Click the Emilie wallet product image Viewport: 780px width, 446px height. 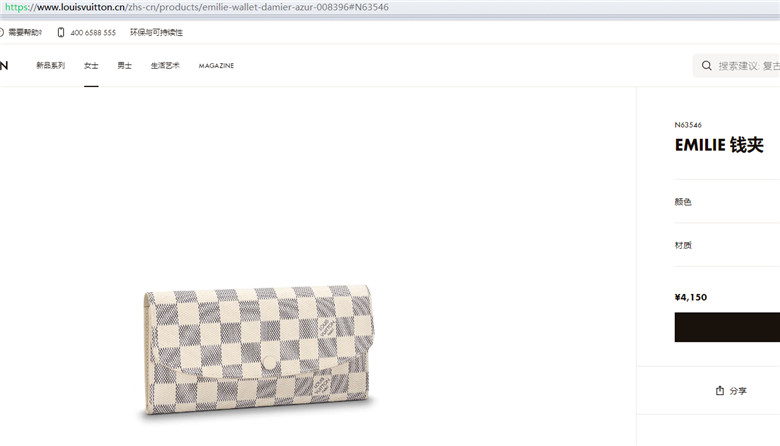[x=258, y=351]
